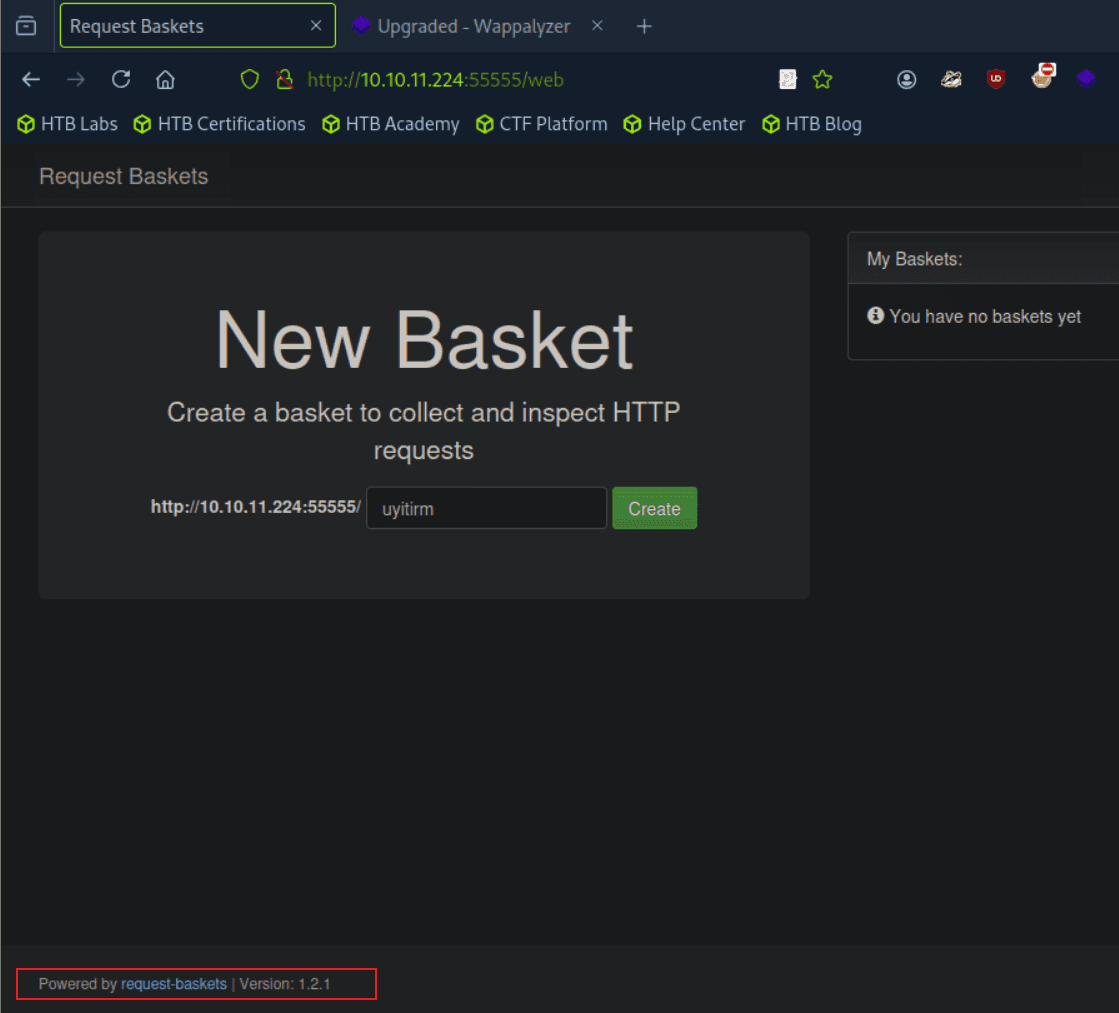Close the Upgraded - Wappalyzer tab
This screenshot has height=1013, width=1119.
coord(597,26)
